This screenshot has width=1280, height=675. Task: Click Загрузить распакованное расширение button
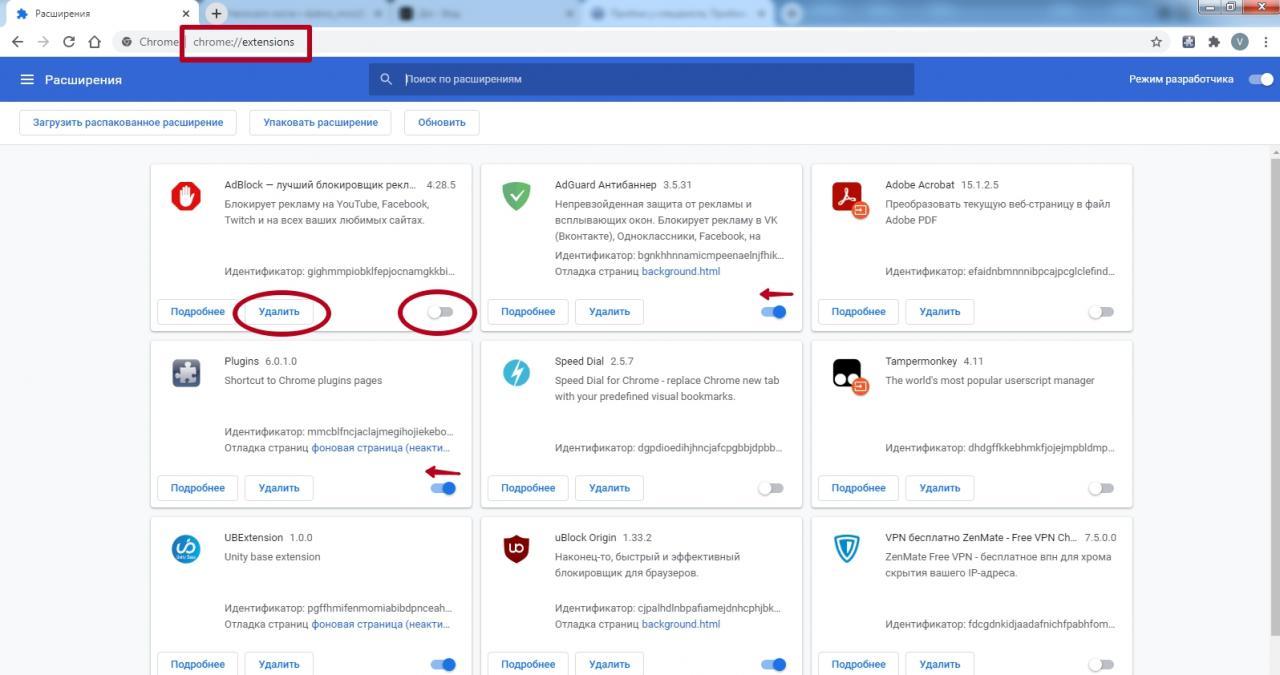click(128, 122)
